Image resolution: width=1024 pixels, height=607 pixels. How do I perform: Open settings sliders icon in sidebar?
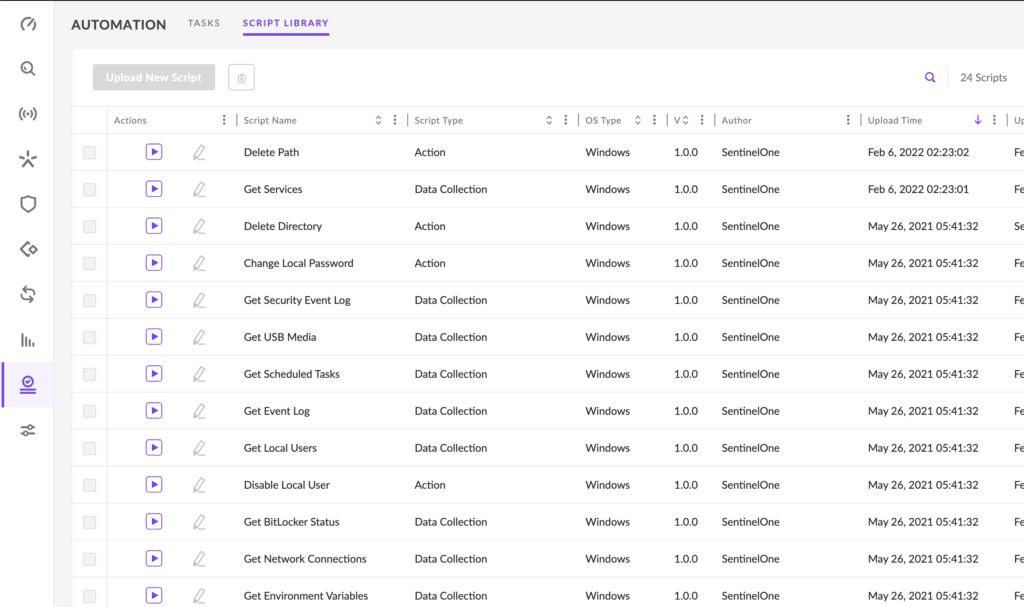click(x=28, y=430)
